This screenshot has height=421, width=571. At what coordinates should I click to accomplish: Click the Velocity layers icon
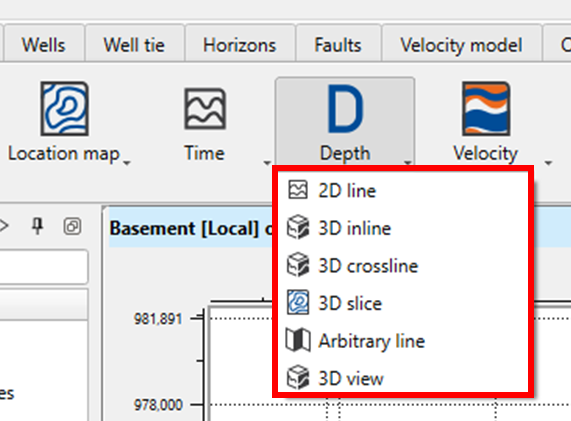(486, 109)
